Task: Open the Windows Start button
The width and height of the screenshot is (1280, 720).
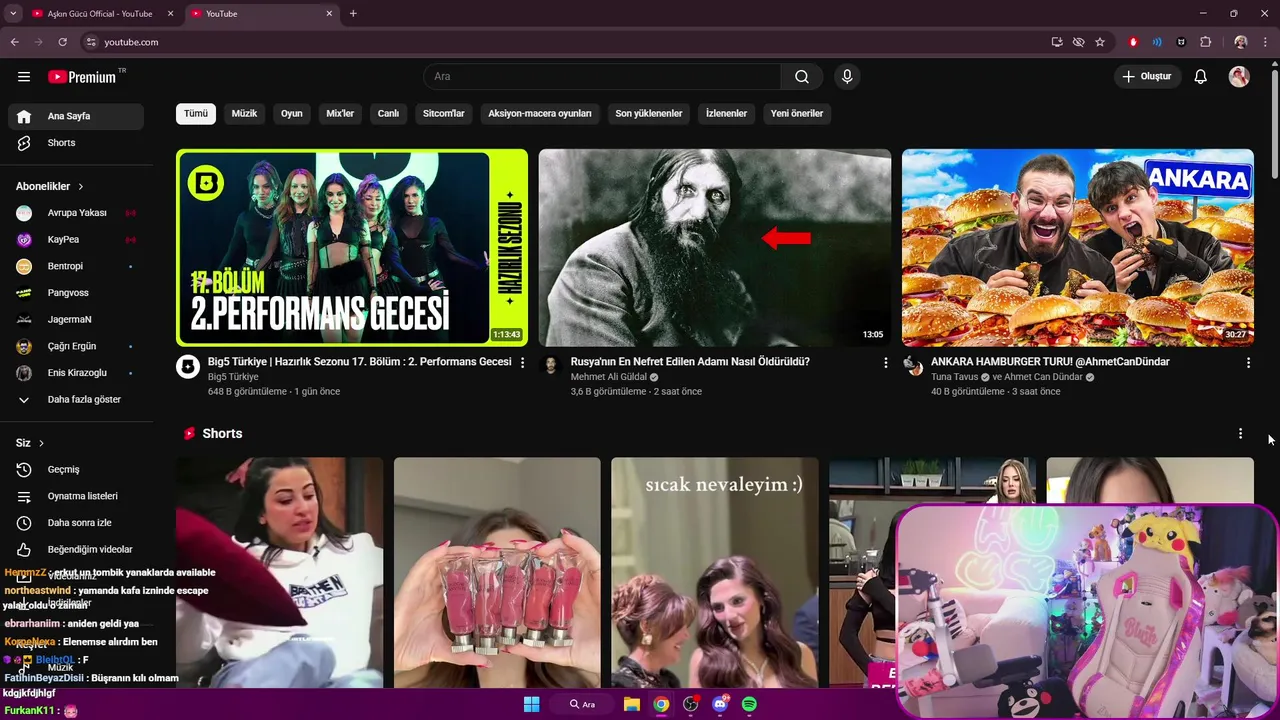Action: pyautogui.click(x=531, y=704)
